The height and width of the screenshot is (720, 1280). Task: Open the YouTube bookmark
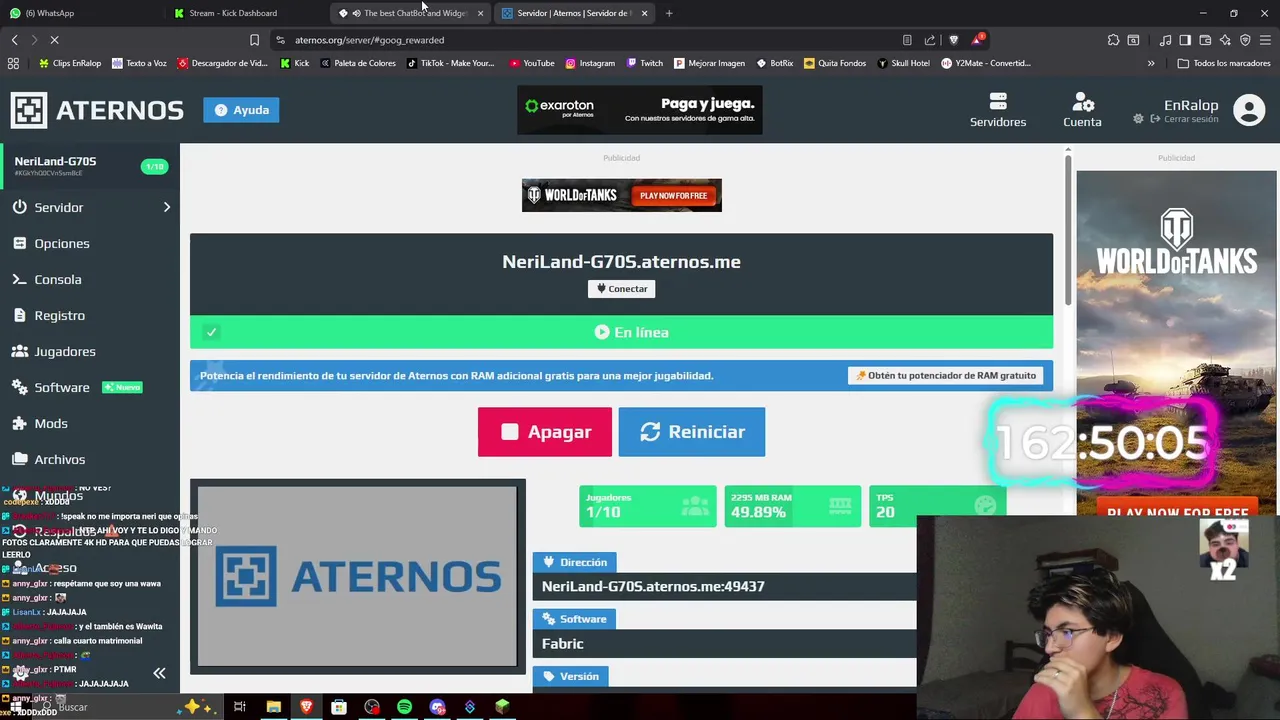(532, 63)
